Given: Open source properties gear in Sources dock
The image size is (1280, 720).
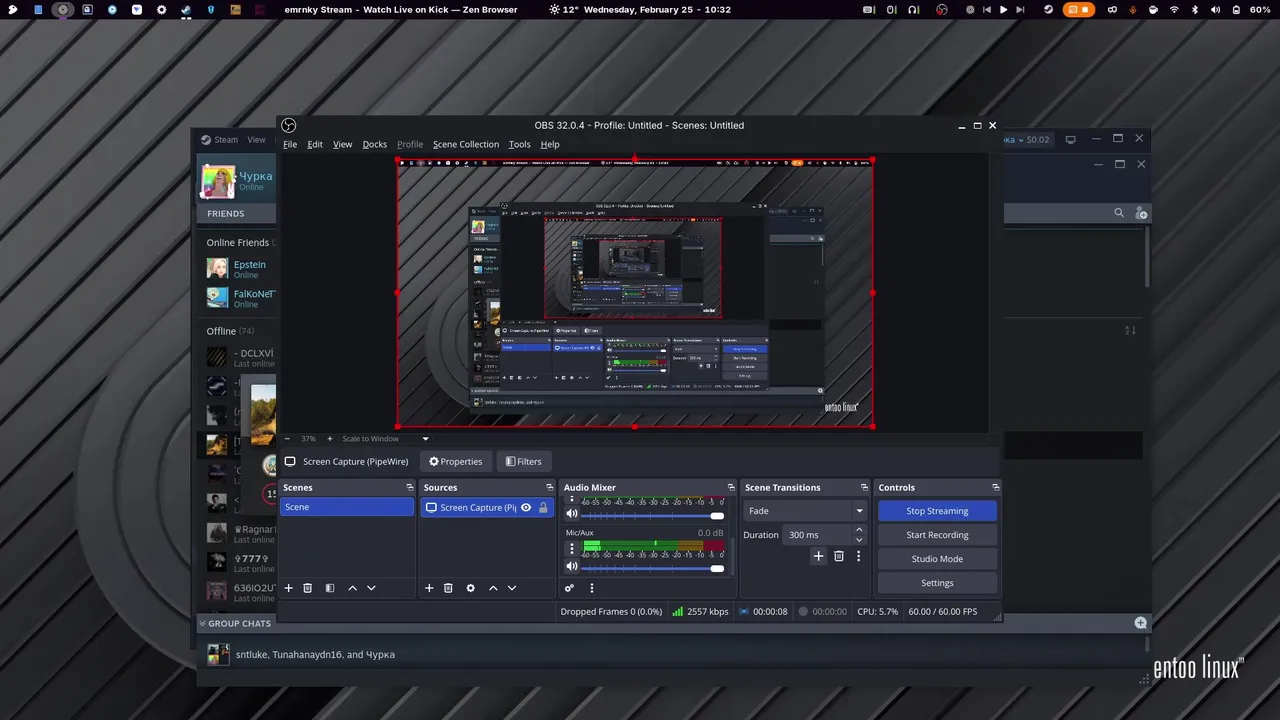Looking at the screenshot, I should (x=470, y=588).
